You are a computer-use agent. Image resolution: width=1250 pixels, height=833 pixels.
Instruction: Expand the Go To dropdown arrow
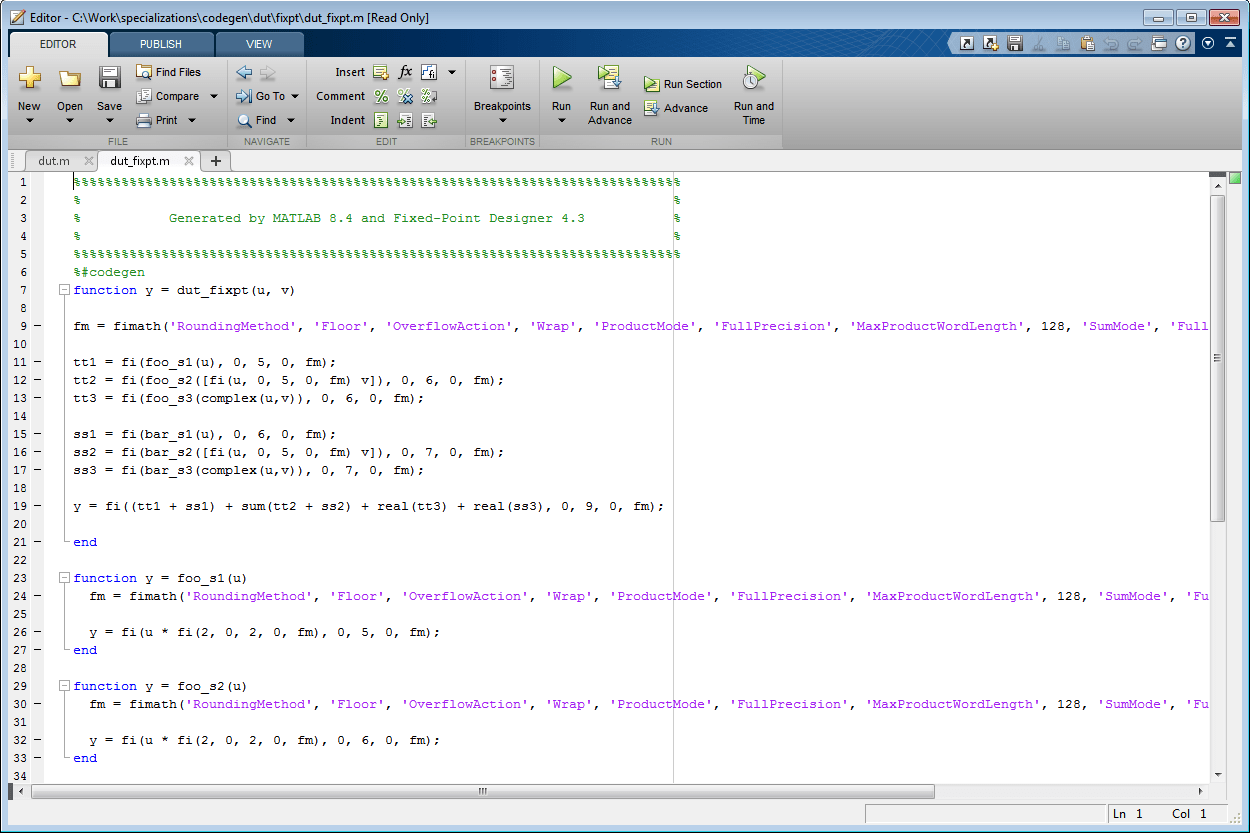tap(295, 96)
